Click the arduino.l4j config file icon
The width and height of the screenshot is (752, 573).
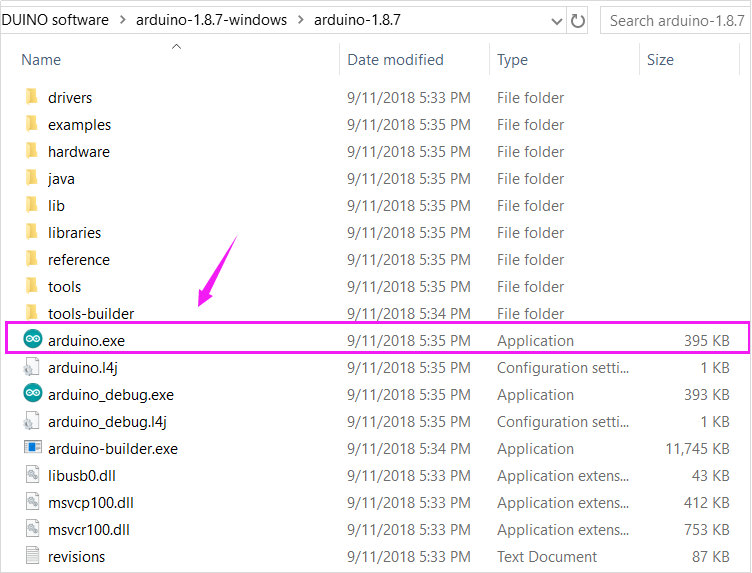pos(32,367)
